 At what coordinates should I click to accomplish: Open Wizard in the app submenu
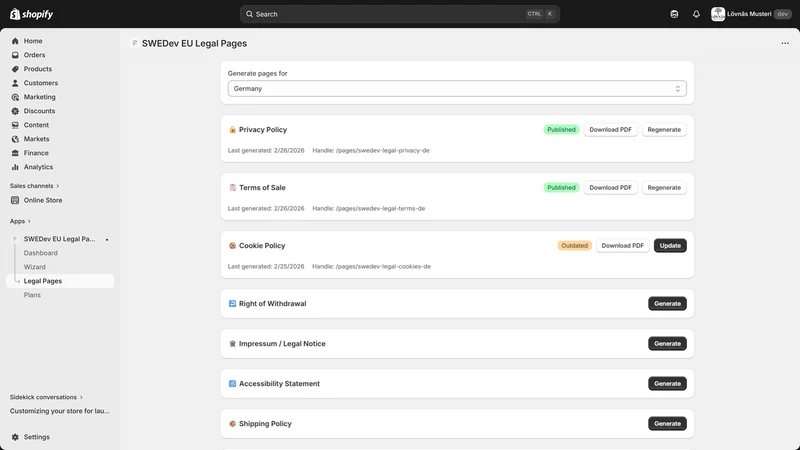pos(34,267)
